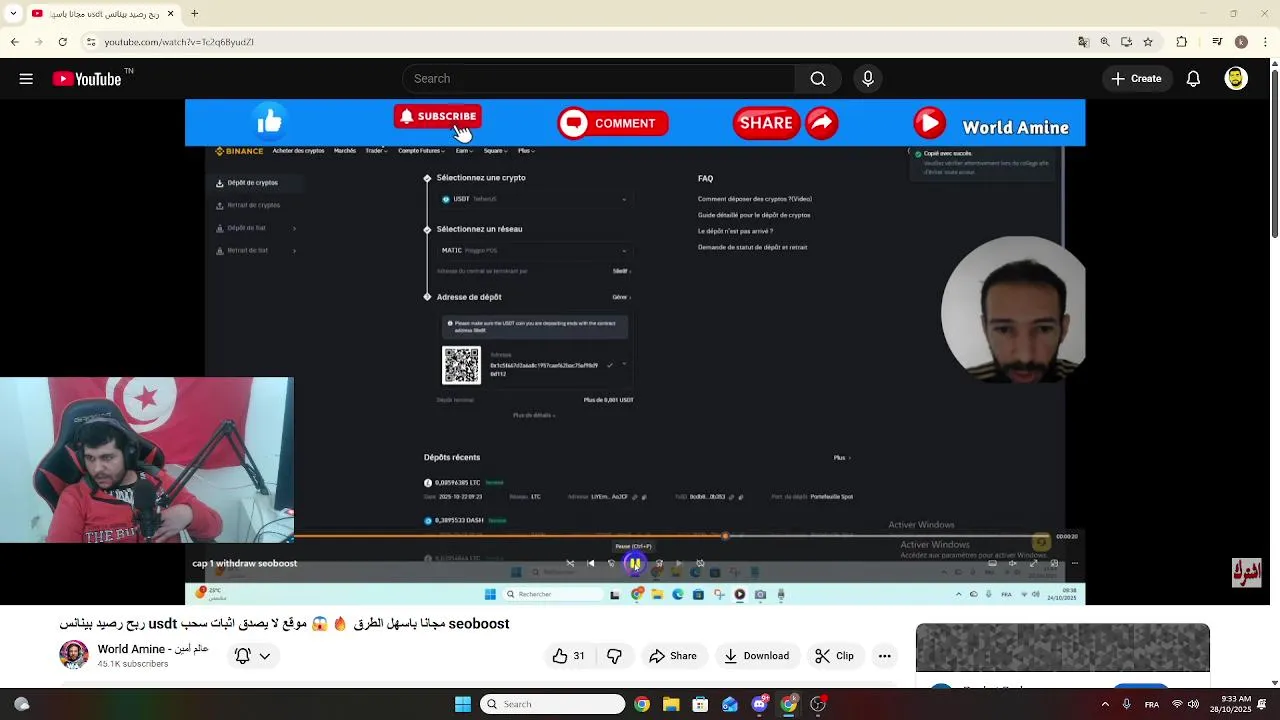Image resolution: width=1280 pixels, height=720 pixels.
Task: Click the Windows taskbar Search box
Action: (553, 704)
